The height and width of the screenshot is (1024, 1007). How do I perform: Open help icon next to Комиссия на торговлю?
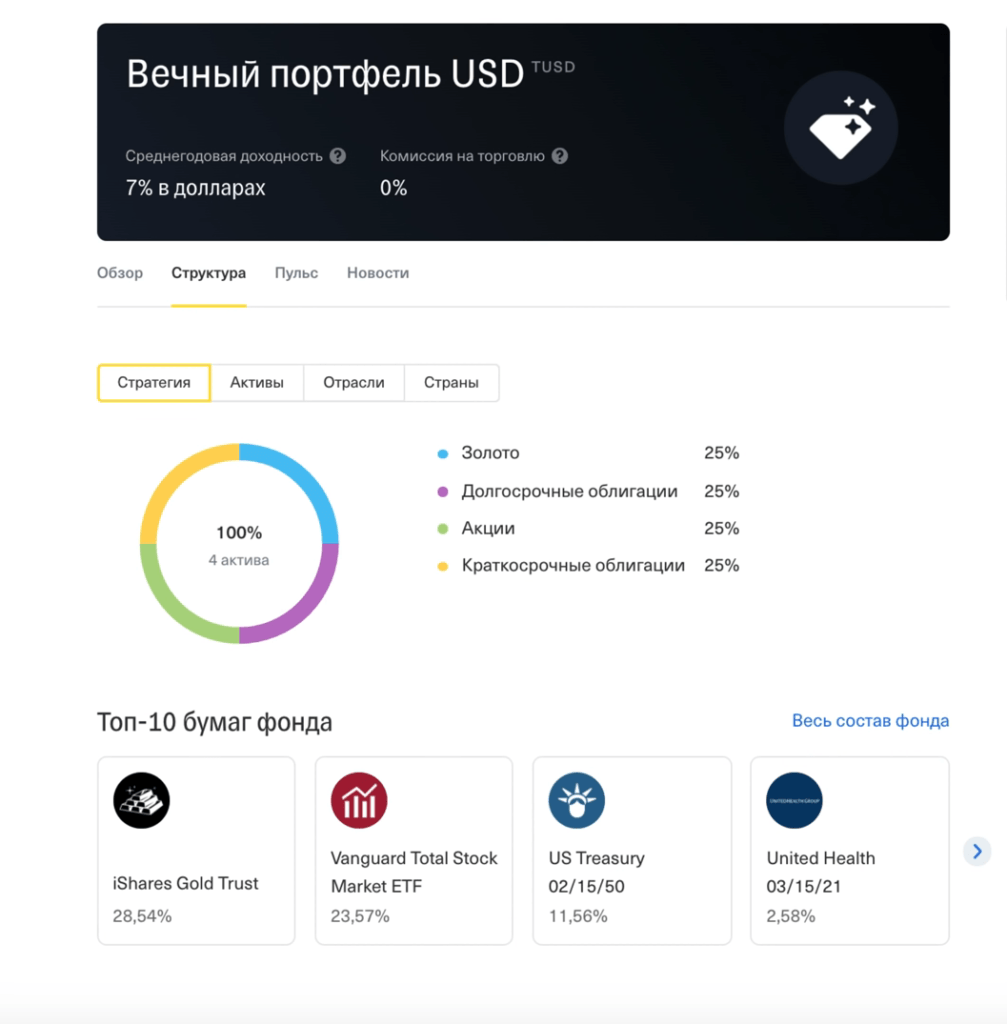pos(560,156)
